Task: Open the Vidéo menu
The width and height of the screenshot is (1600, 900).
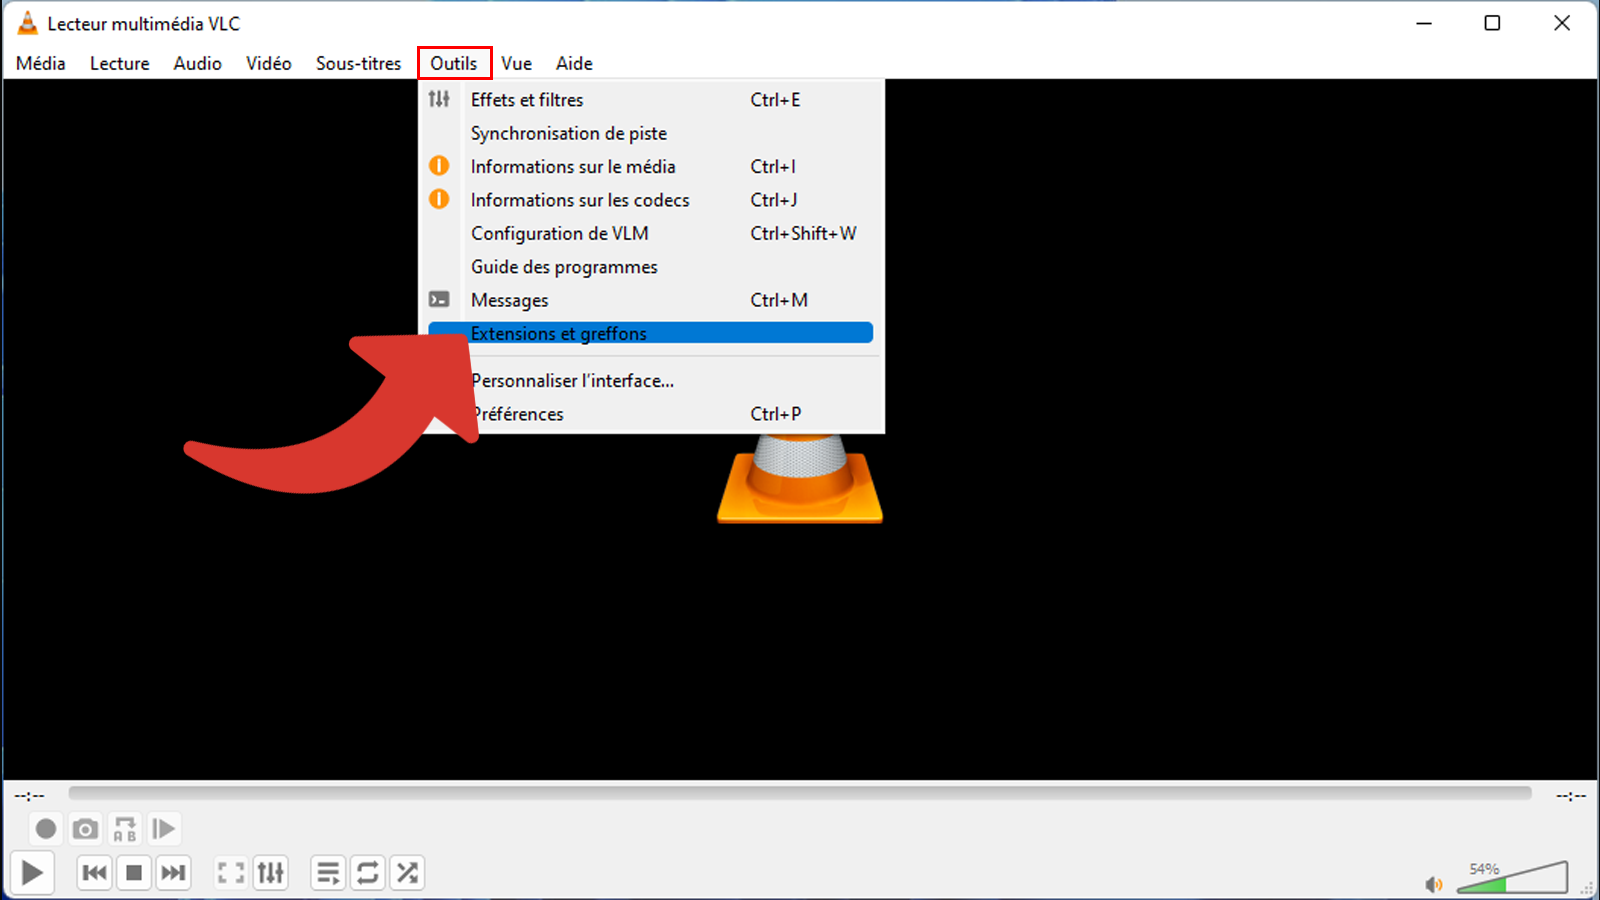Action: [x=269, y=63]
